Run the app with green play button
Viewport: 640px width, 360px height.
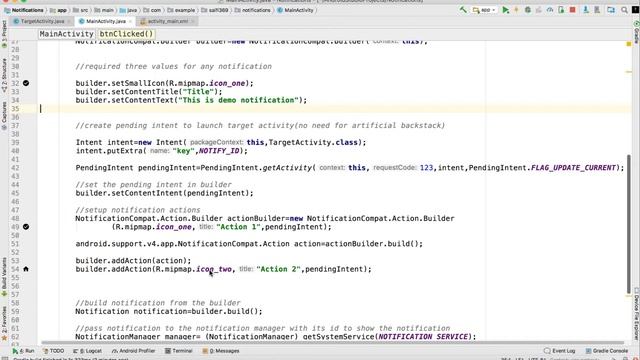click(506, 10)
